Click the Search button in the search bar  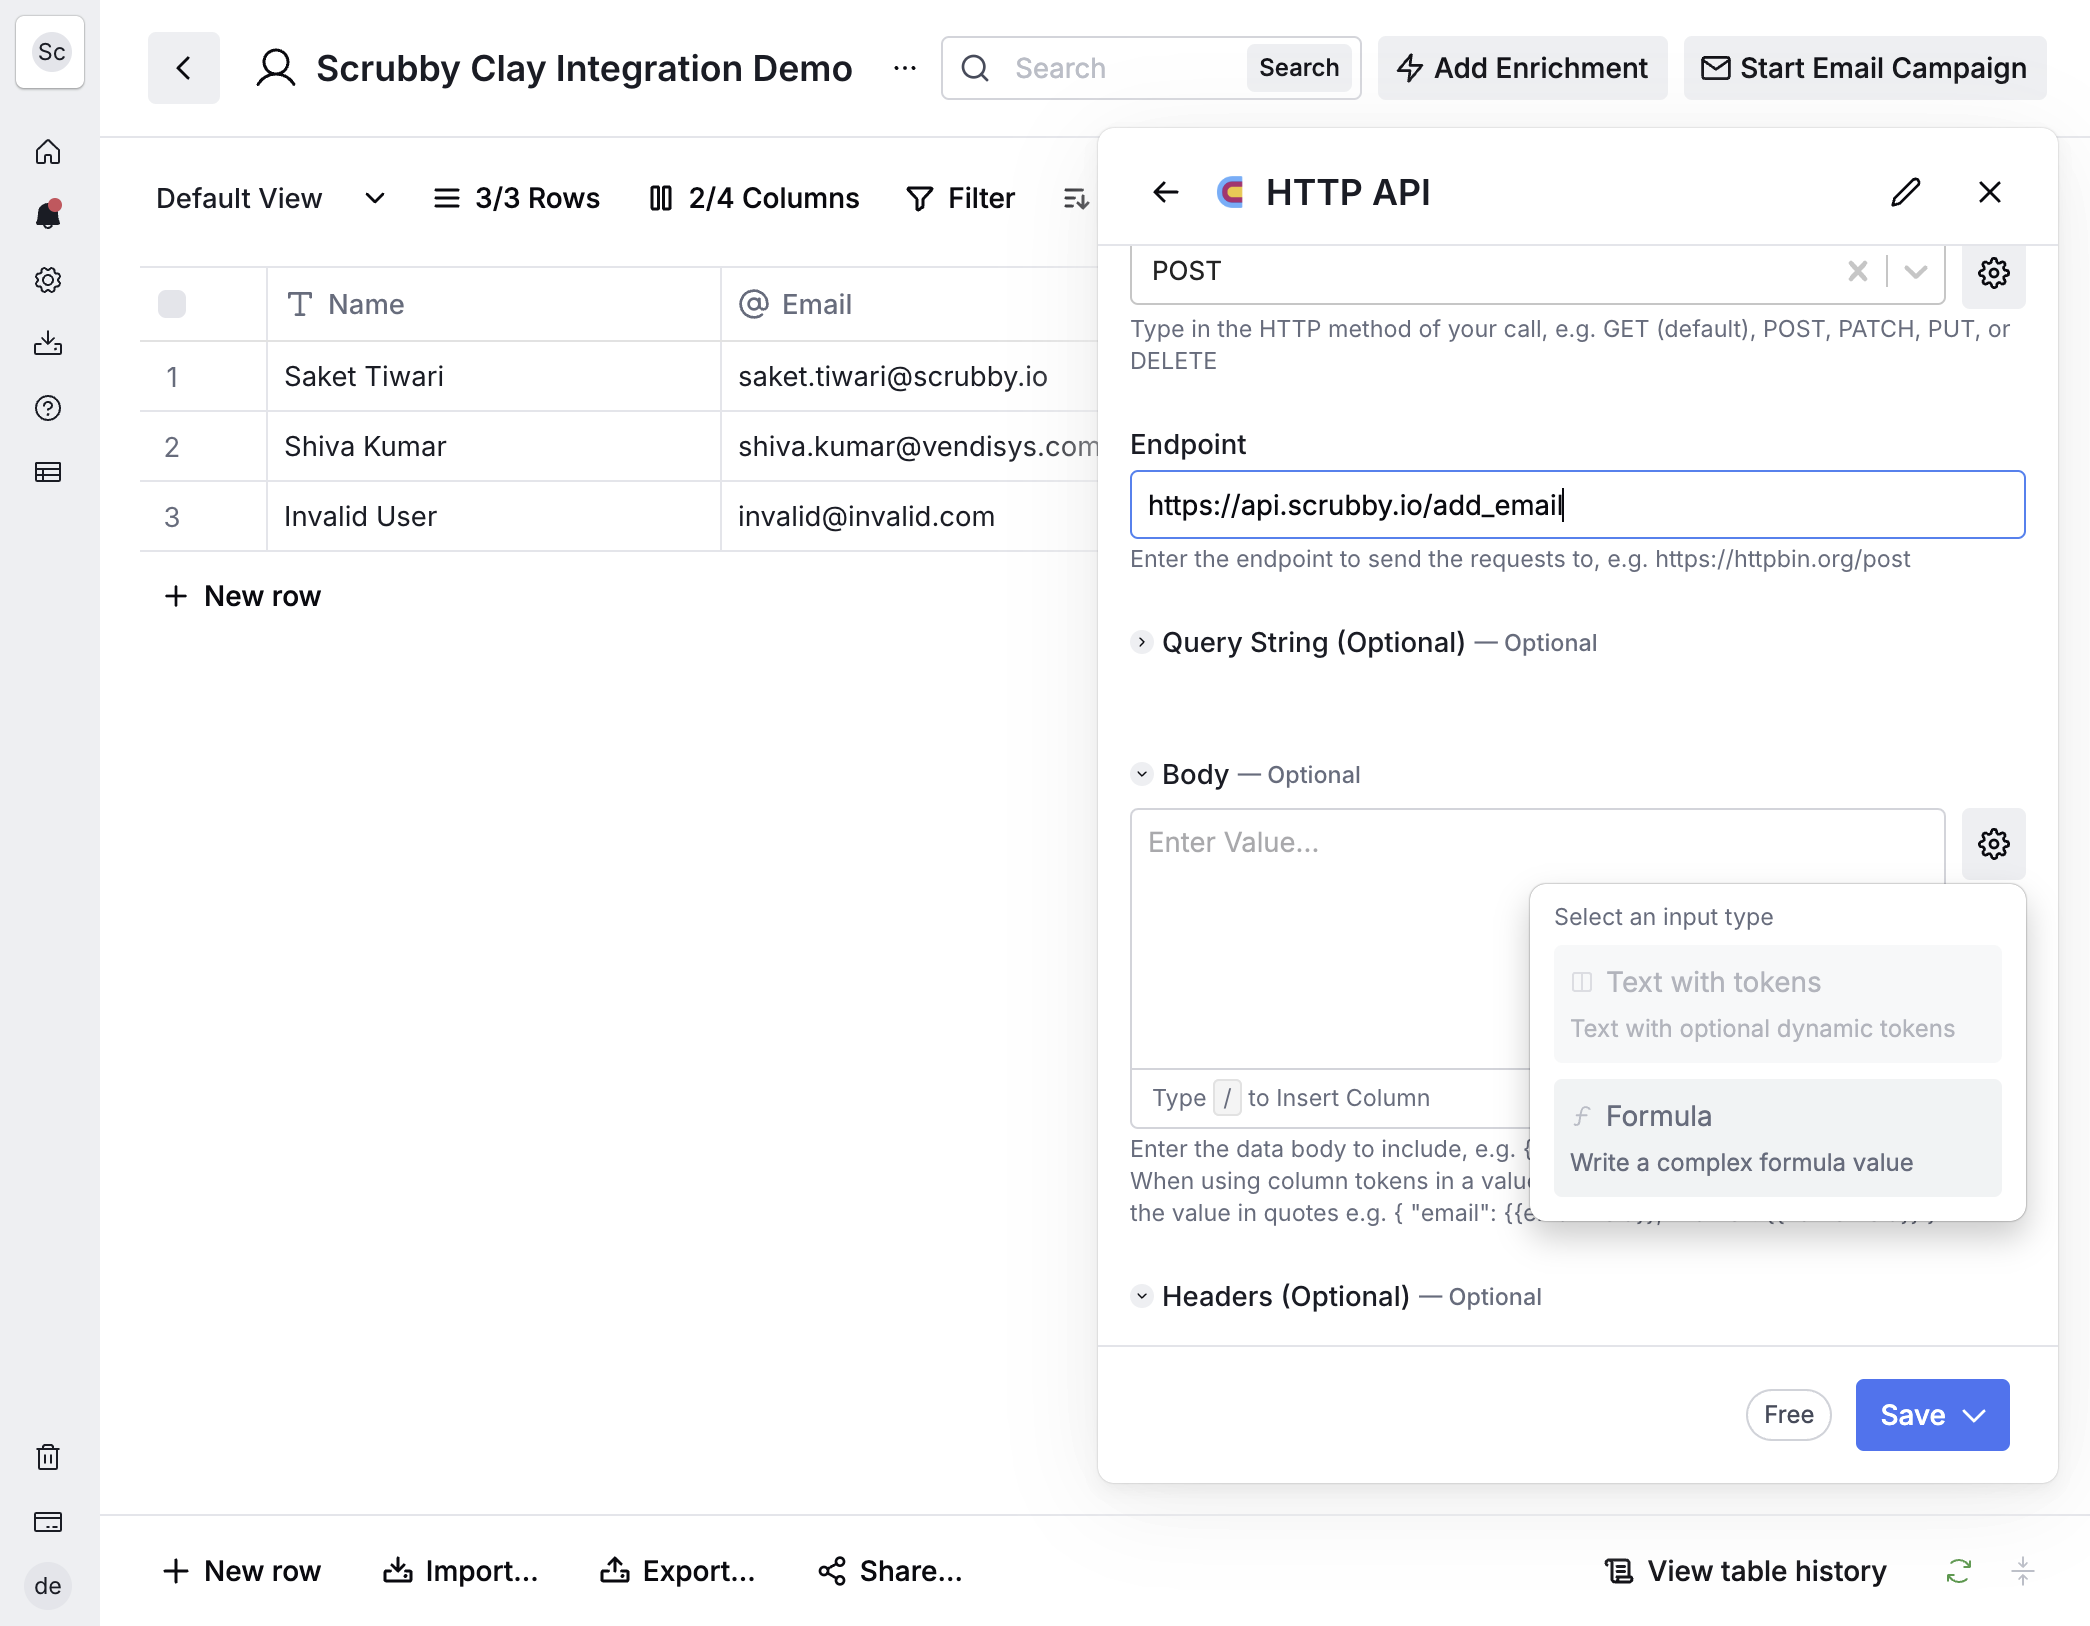click(x=1299, y=68)
